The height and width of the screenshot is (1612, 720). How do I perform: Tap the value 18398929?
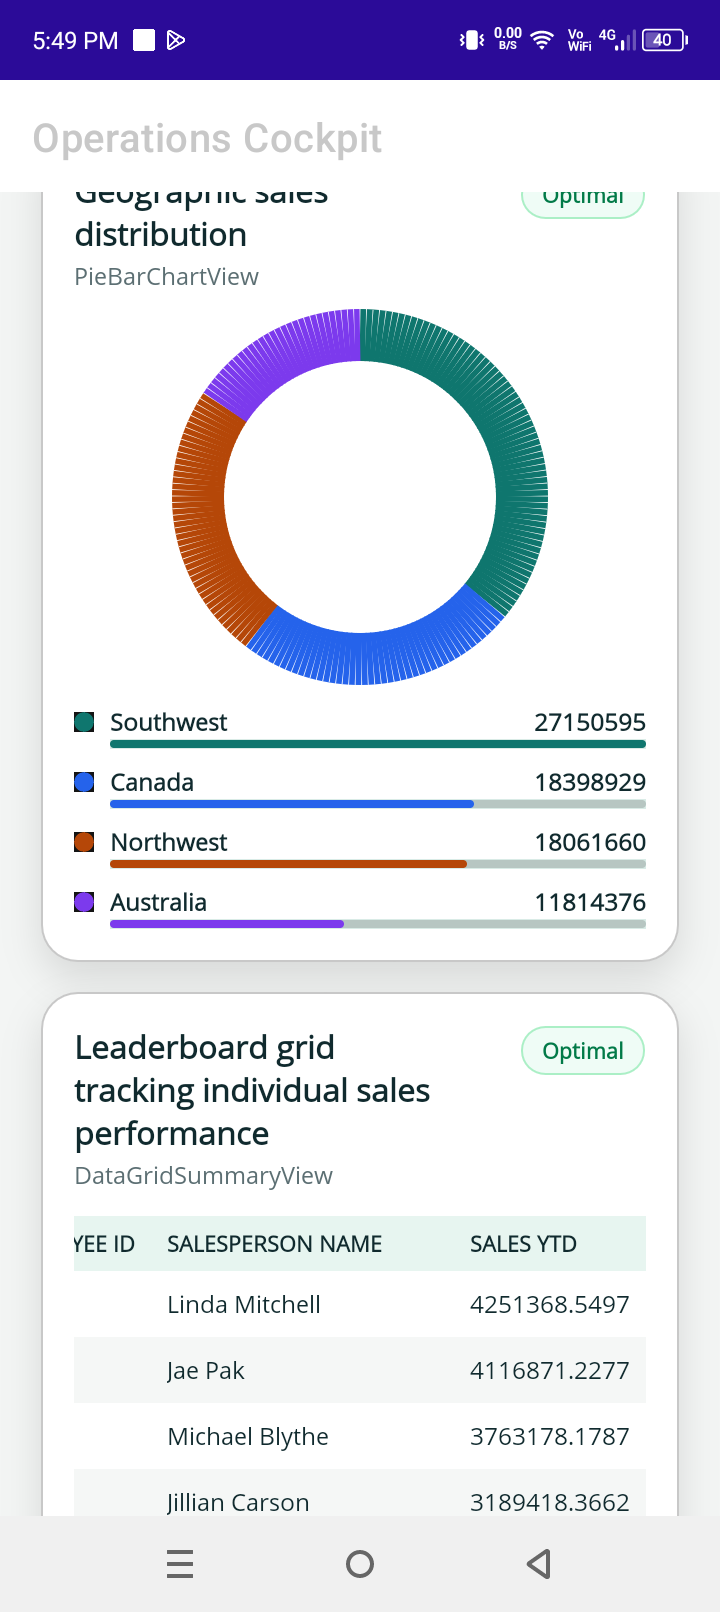pos(590,782)
